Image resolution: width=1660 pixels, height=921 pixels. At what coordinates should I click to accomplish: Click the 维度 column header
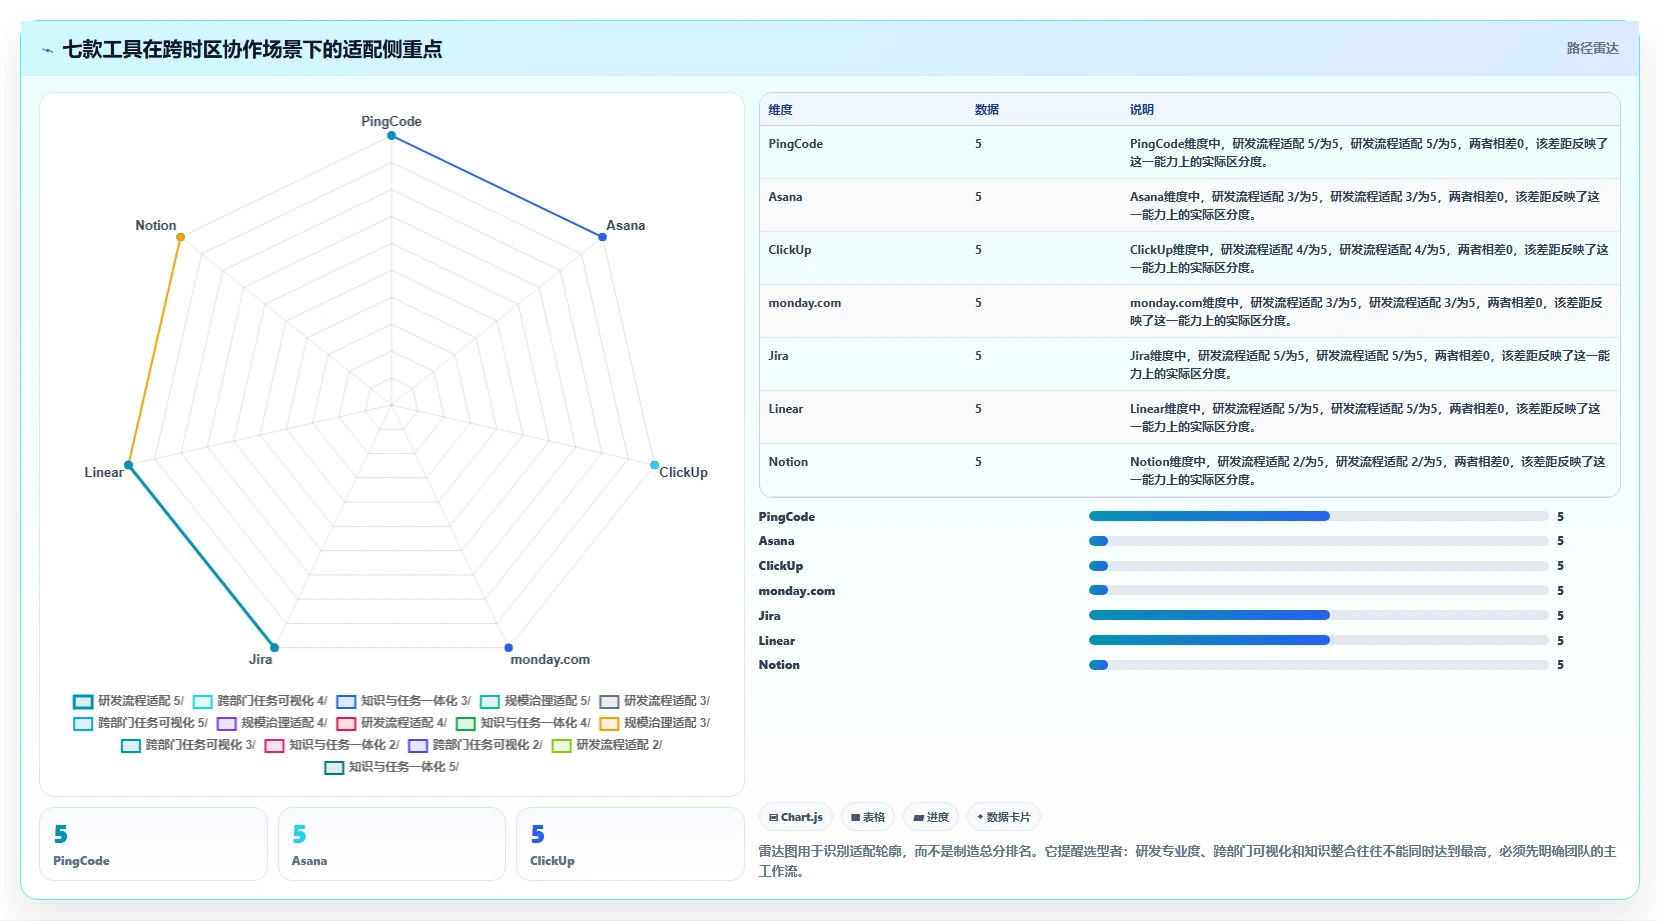780,110
